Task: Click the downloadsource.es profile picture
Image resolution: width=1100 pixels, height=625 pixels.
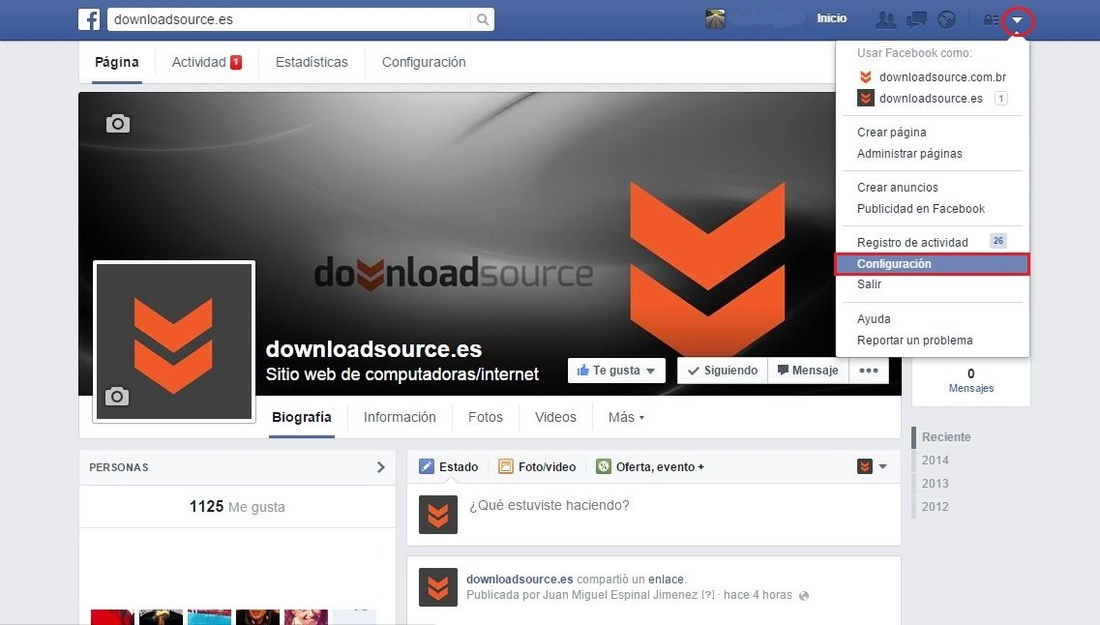Action: point(174,342)
